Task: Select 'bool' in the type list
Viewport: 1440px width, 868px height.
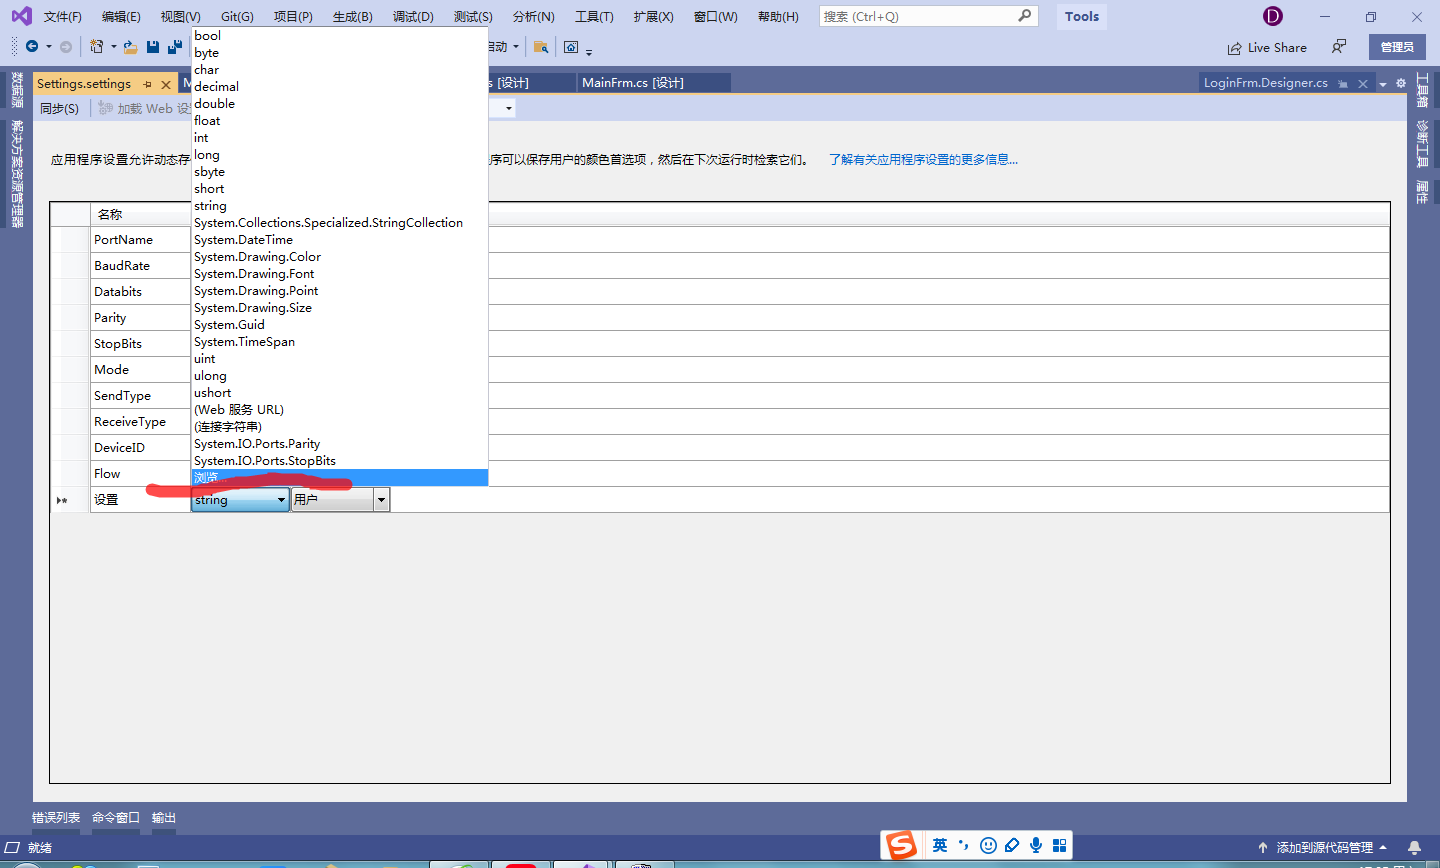Action: click(x=339, y=36)
